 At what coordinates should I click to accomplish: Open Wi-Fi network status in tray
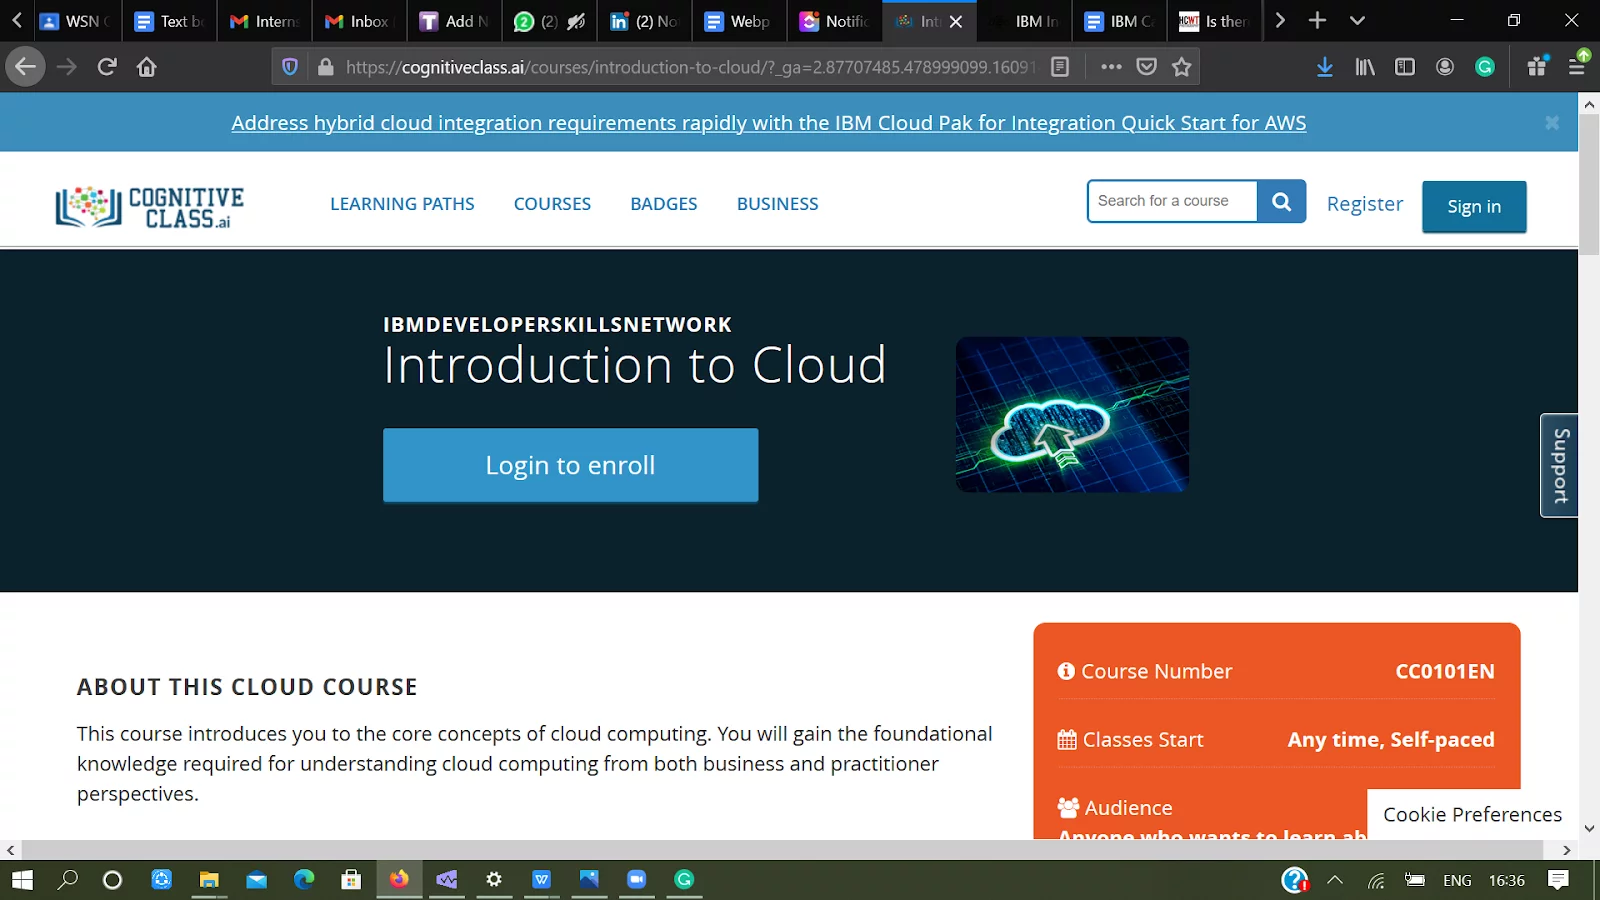(1377, 880)
